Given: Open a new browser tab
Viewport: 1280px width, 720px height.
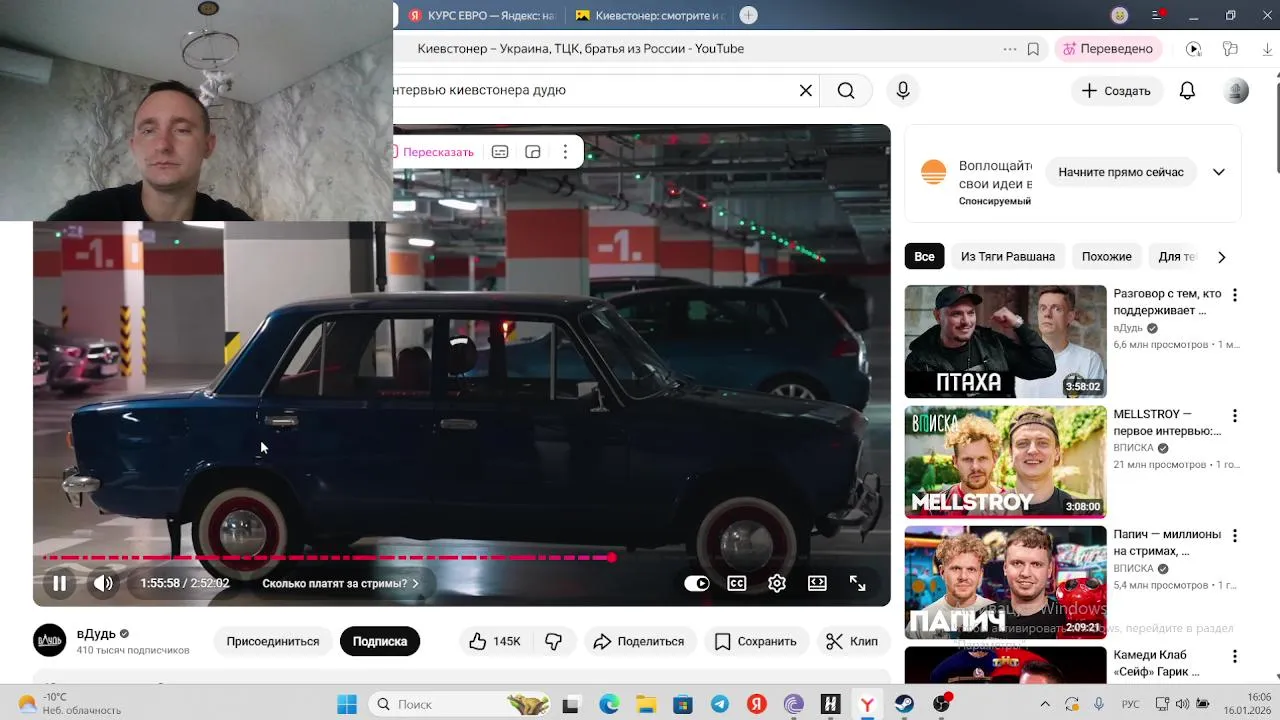Looking at the screenshot, I should (748, 15).
